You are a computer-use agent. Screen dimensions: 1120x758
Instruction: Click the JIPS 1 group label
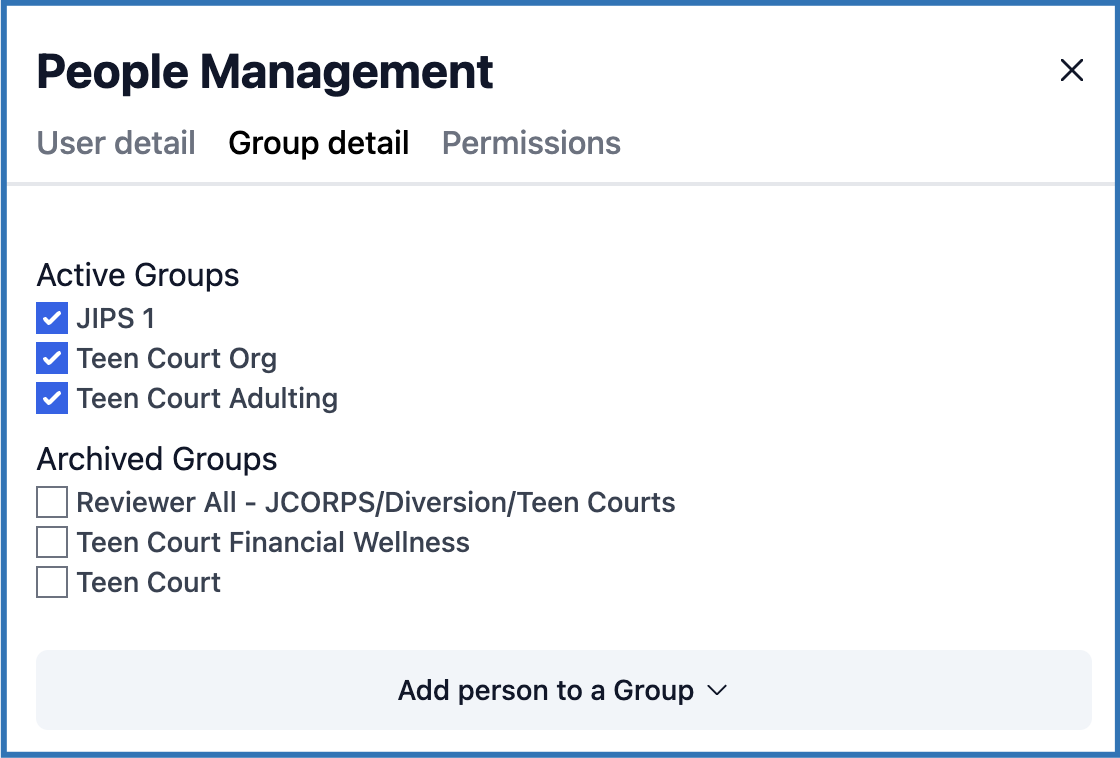pyautogui.click(x=116, y=319)
